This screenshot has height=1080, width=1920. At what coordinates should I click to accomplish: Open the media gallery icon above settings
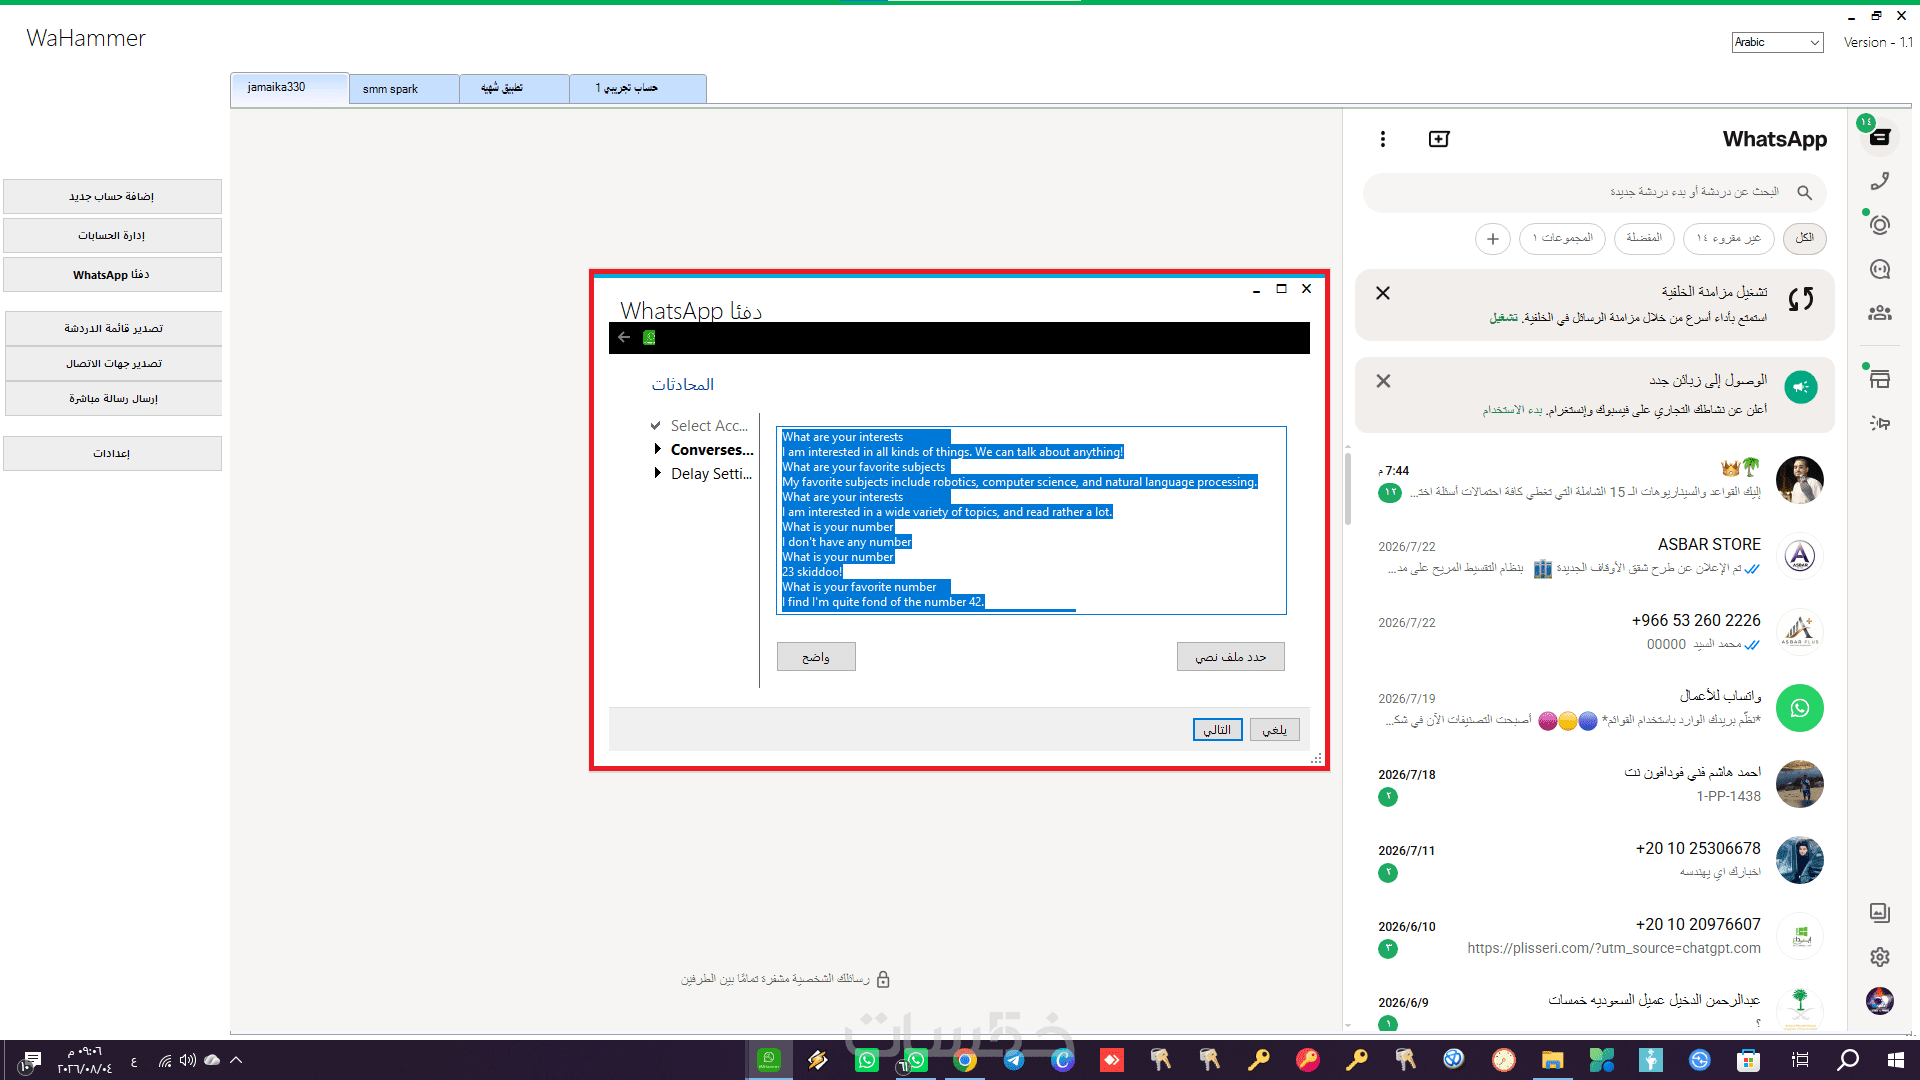(x=1880, y=912)
